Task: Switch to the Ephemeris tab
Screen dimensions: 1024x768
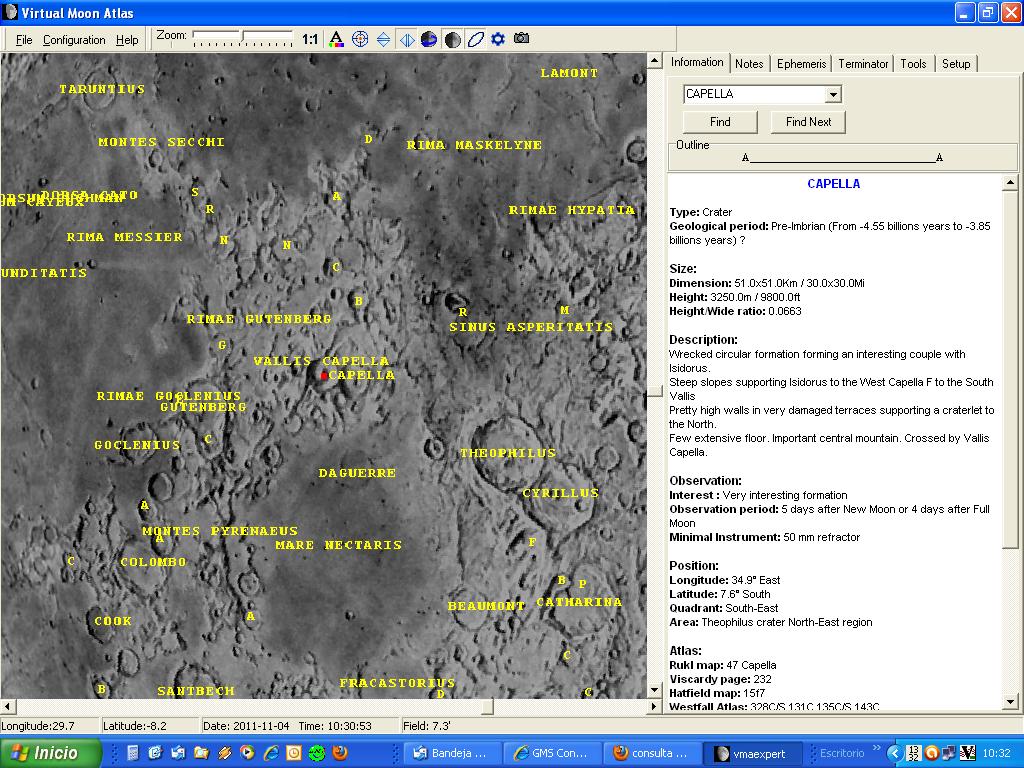Action: click(x=801, y=63)
